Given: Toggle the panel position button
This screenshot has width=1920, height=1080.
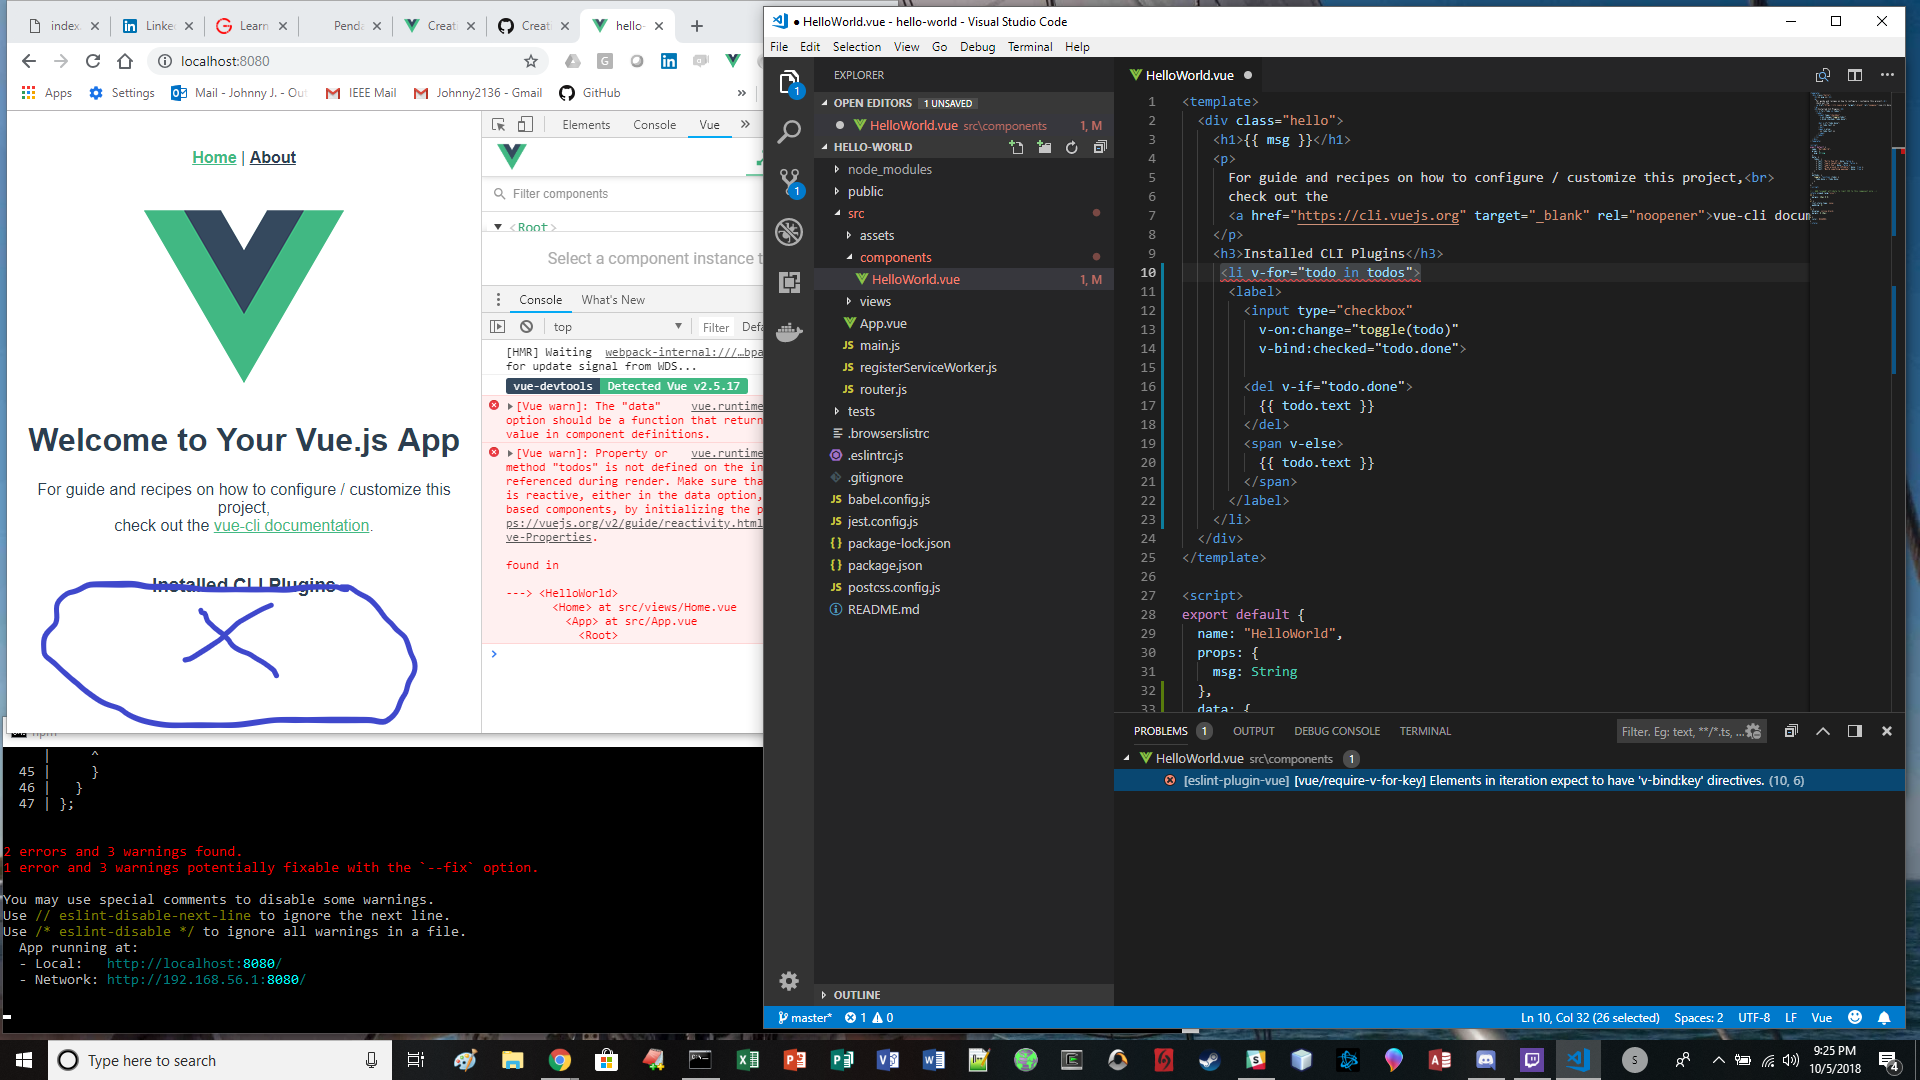Looking at the screenshot, I should click(x=1855, y=731).
